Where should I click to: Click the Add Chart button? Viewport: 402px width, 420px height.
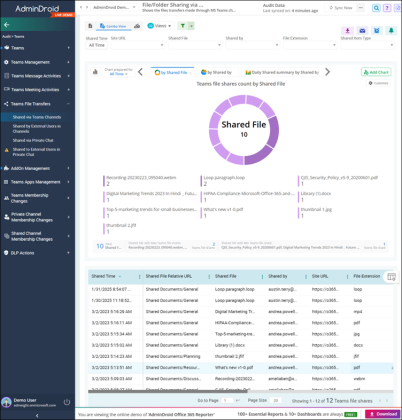point(376,72)
